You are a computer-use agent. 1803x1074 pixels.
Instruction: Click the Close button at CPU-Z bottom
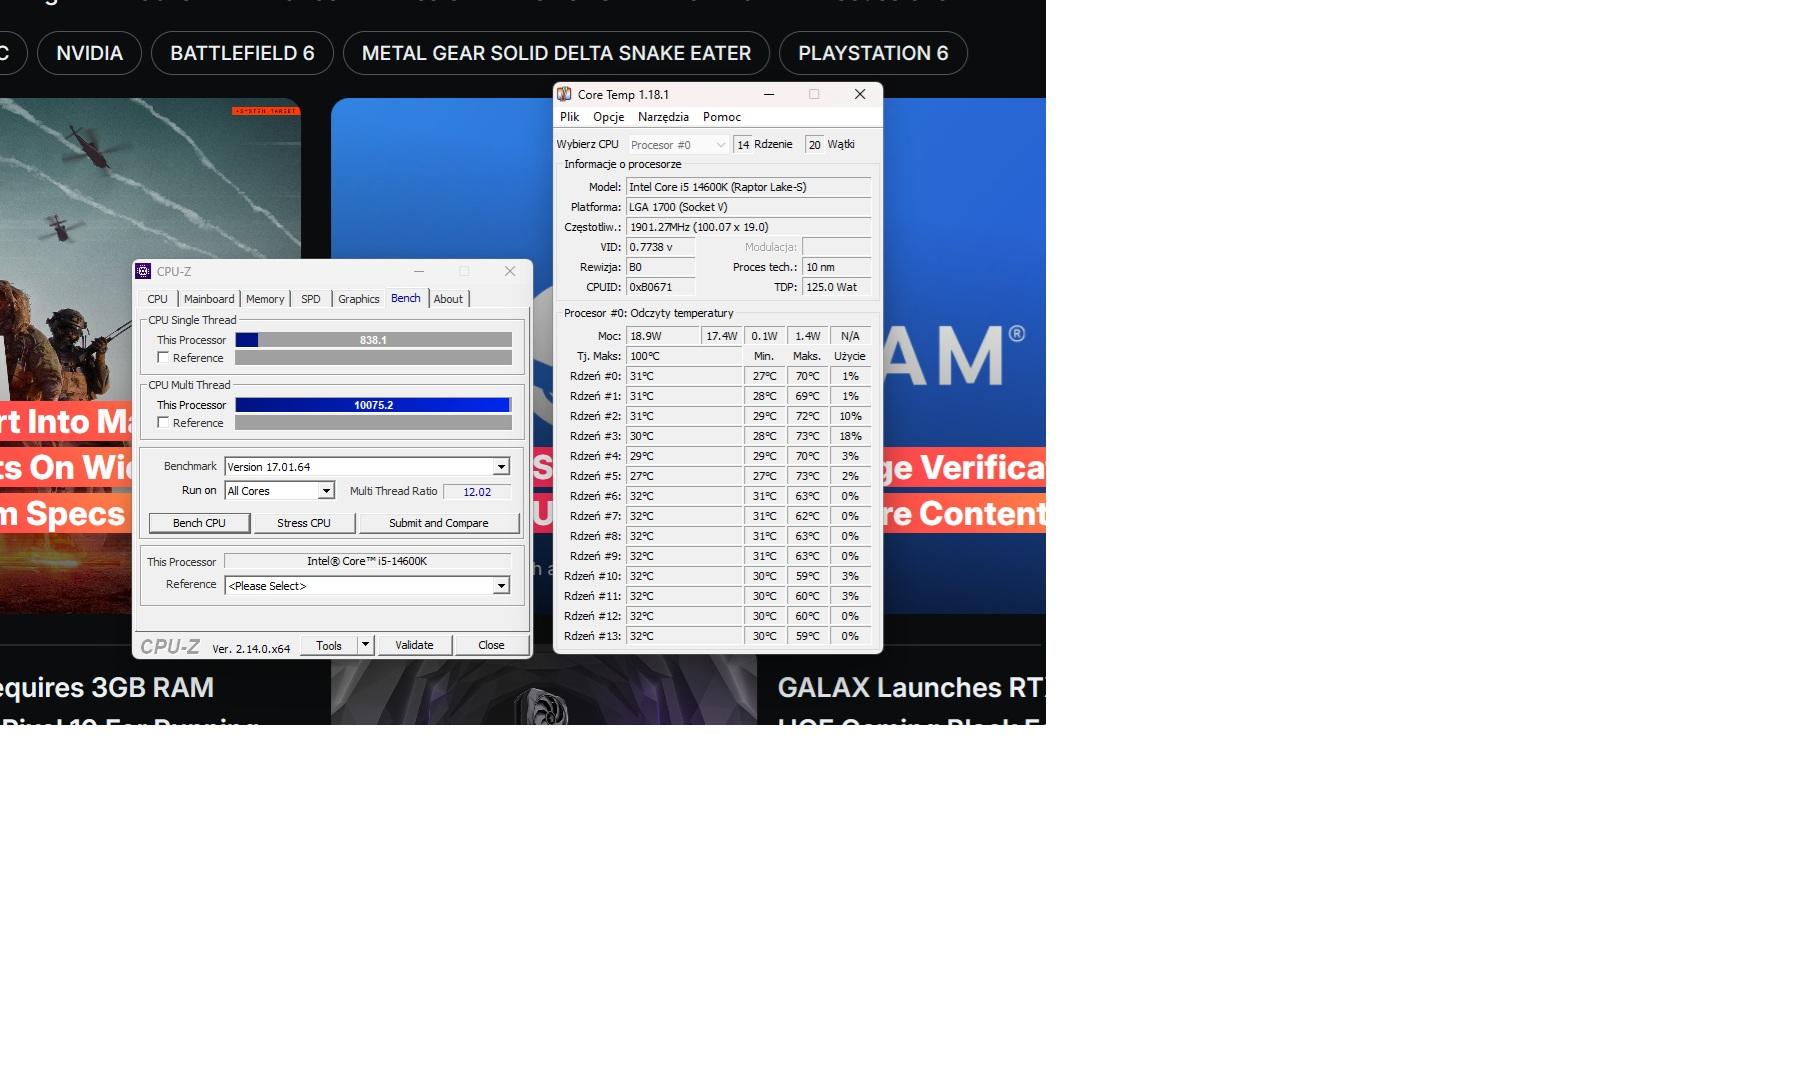click(x=491, y=645)
